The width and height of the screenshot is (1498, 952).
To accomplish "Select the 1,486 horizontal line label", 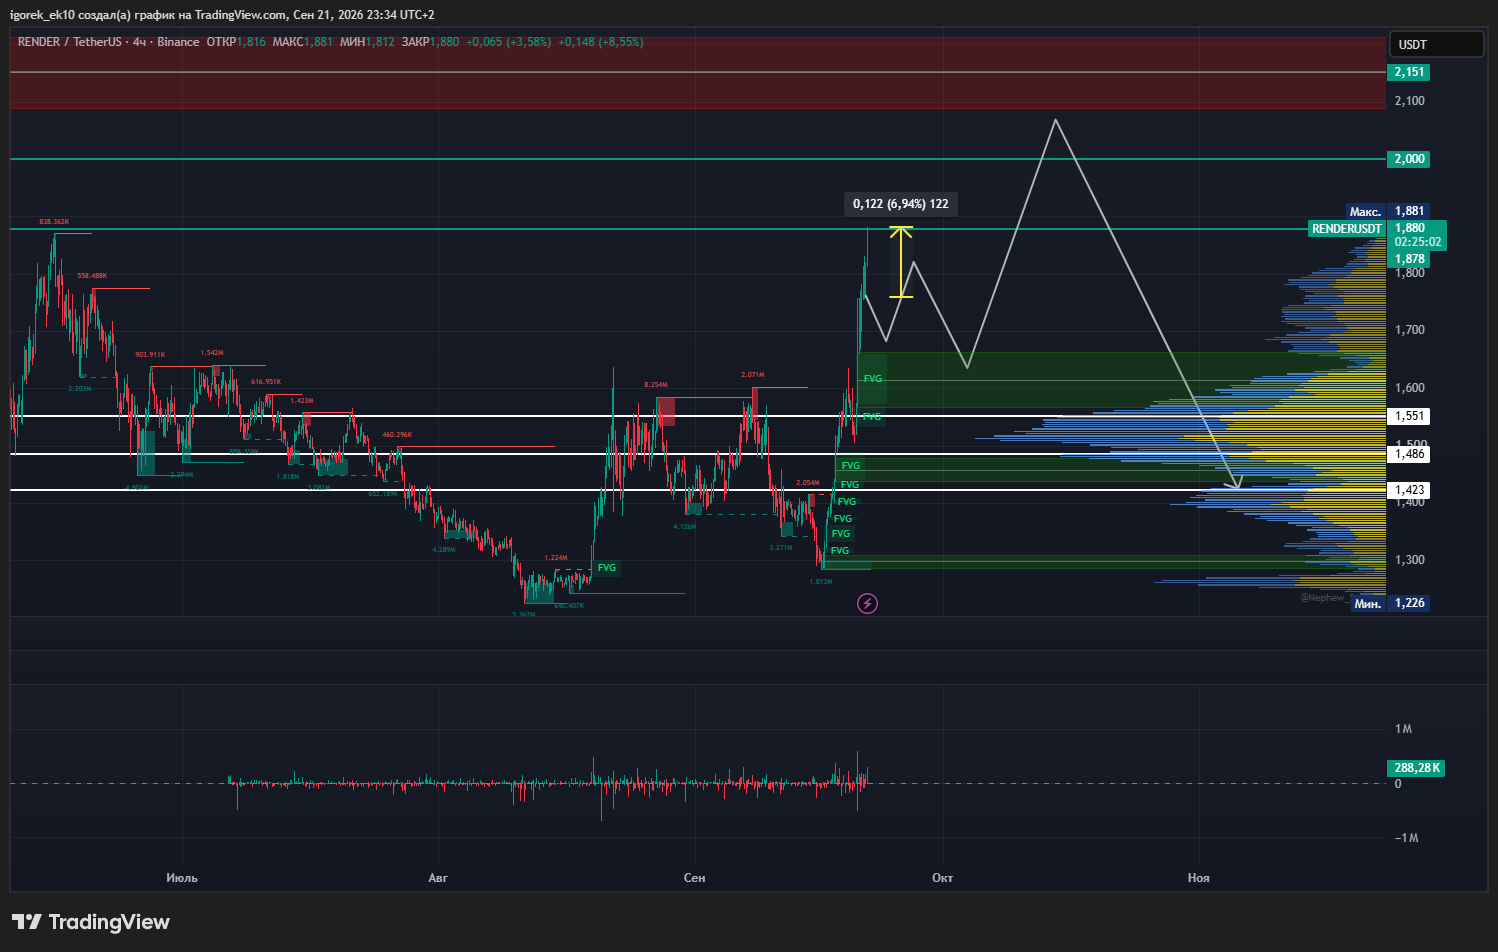I will click(1409, 454).
